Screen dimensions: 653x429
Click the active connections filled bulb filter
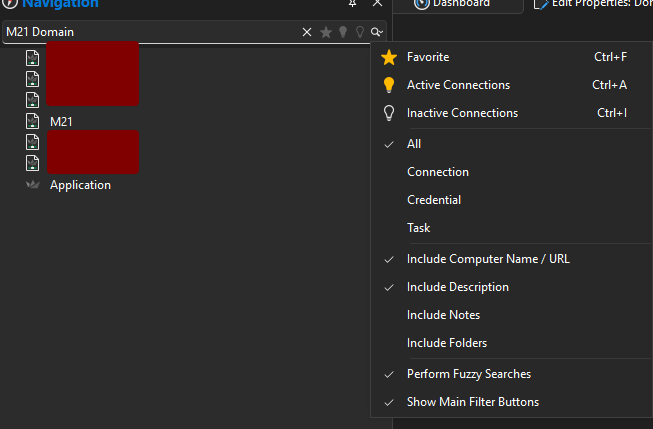coord(342,32)
